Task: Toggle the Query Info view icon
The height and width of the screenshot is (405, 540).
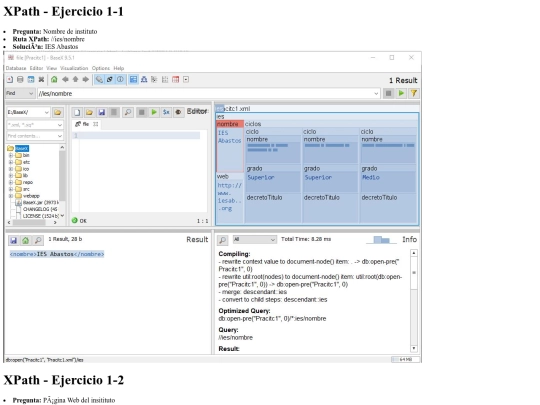Action: 120,80
